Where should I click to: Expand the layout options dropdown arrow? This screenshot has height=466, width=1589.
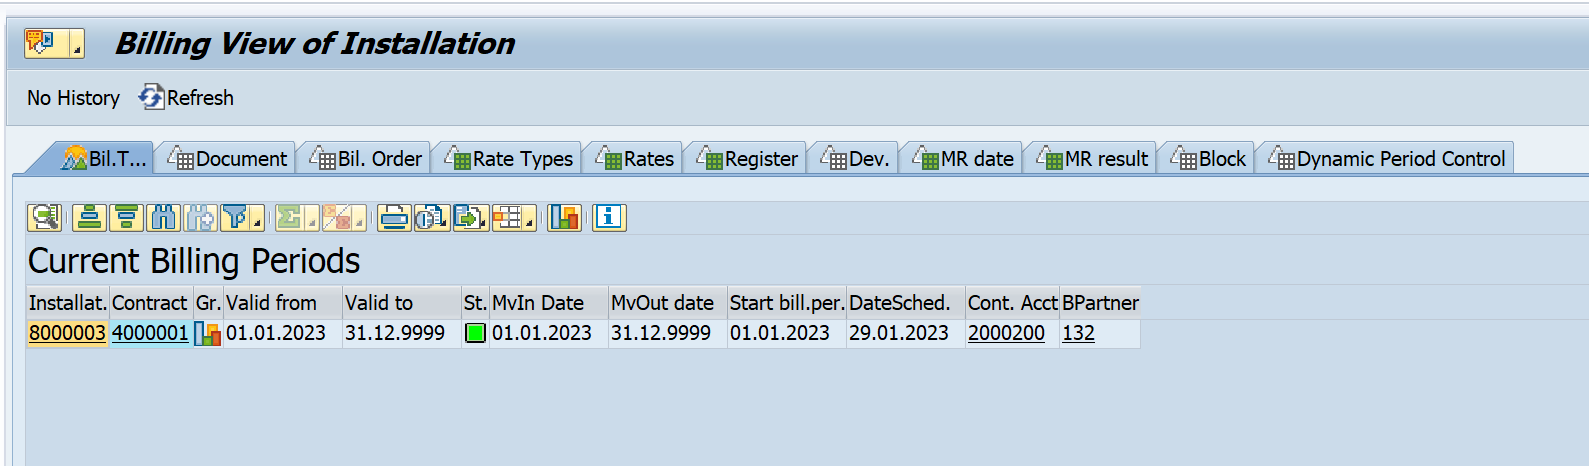[x=530, y=219]
